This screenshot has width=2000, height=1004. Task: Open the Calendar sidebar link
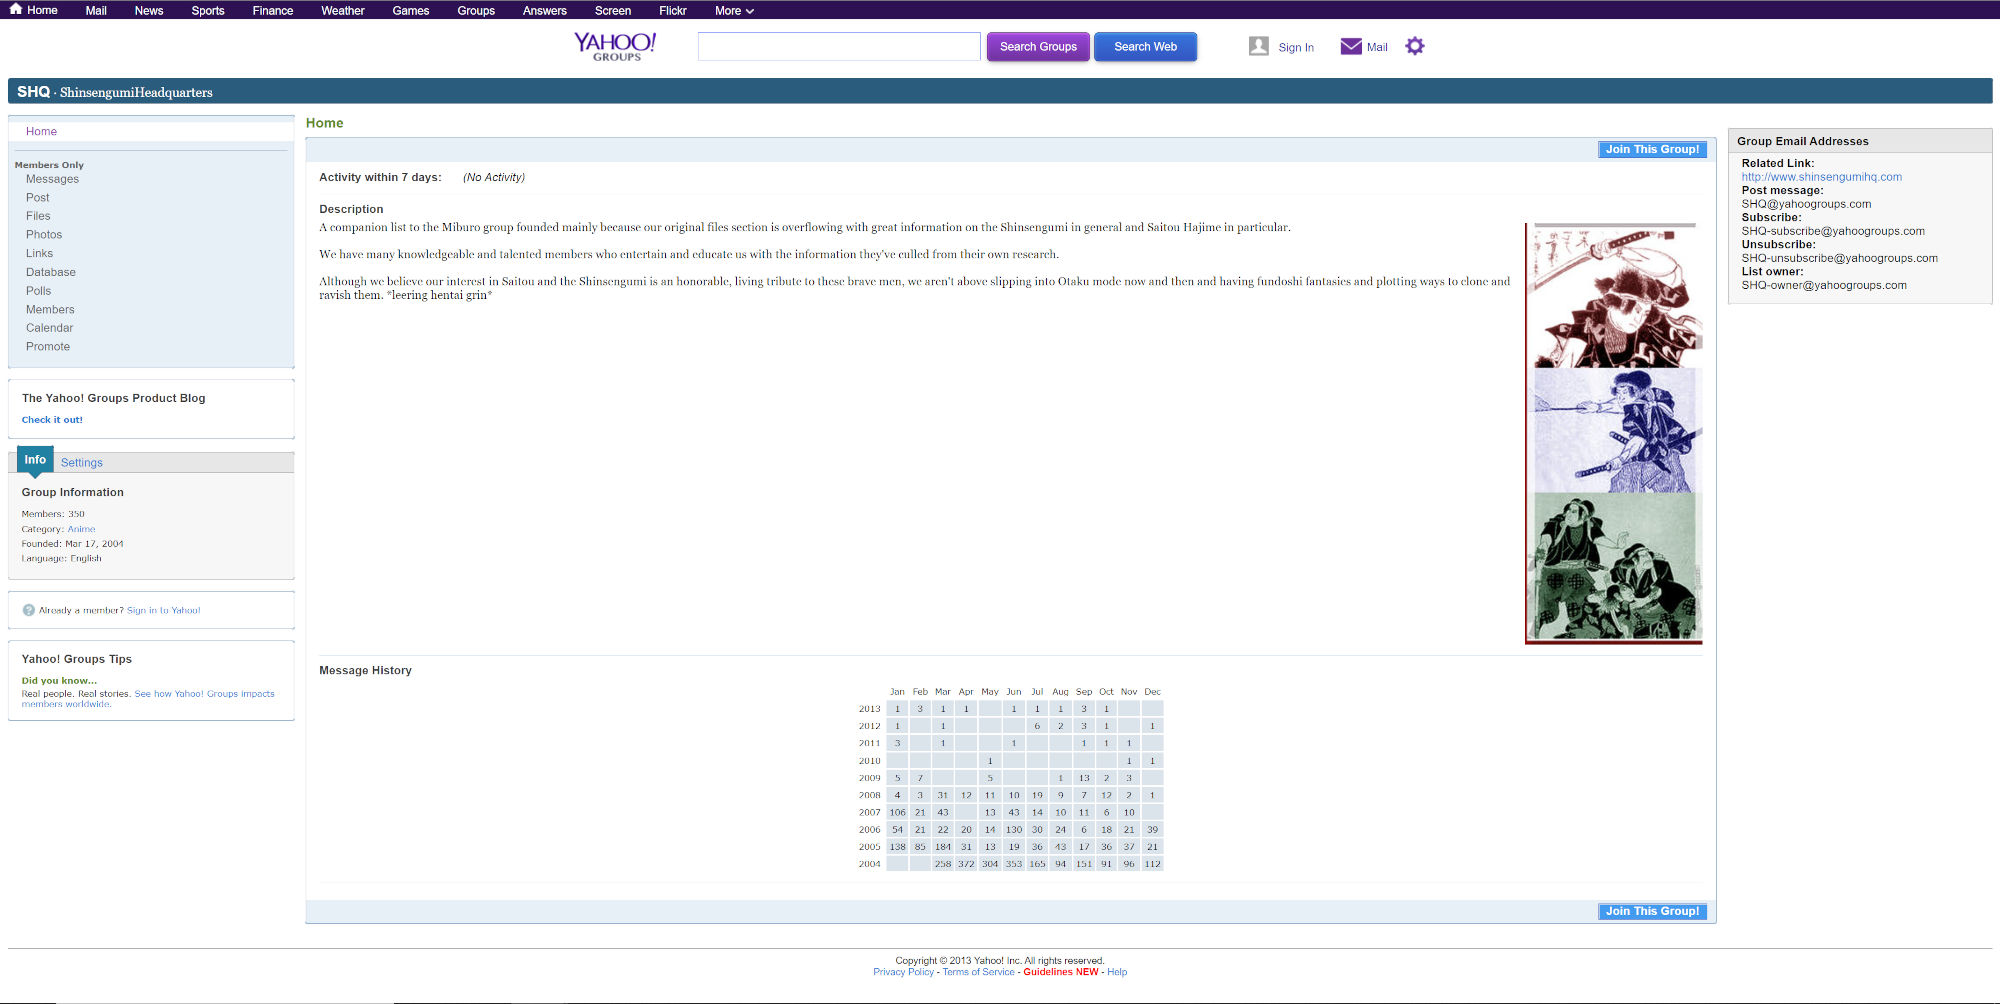49,328
